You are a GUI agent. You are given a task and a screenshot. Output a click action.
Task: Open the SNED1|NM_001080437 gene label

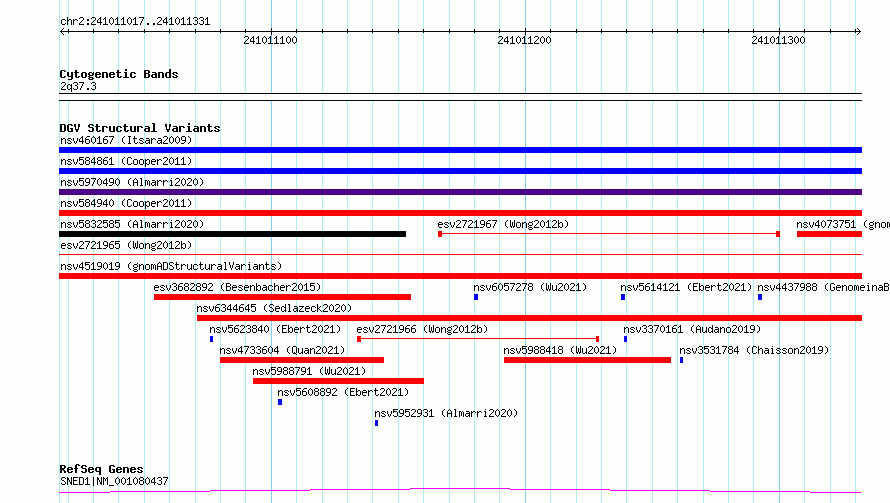114,481
